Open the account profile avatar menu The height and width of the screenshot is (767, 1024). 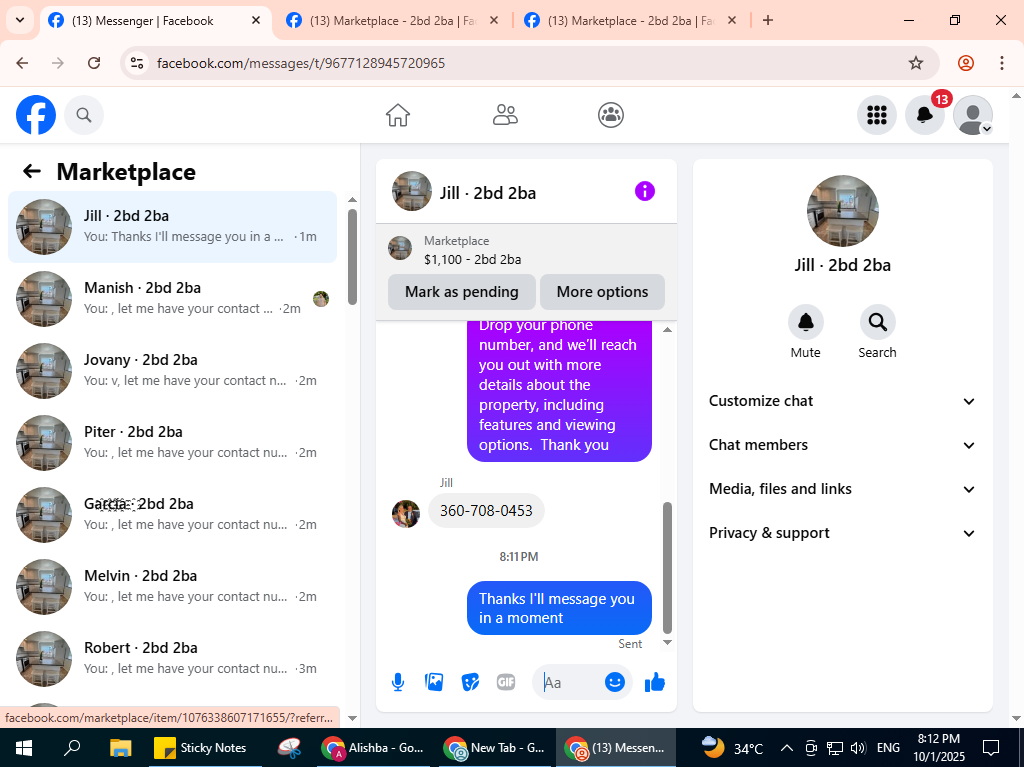973,115
